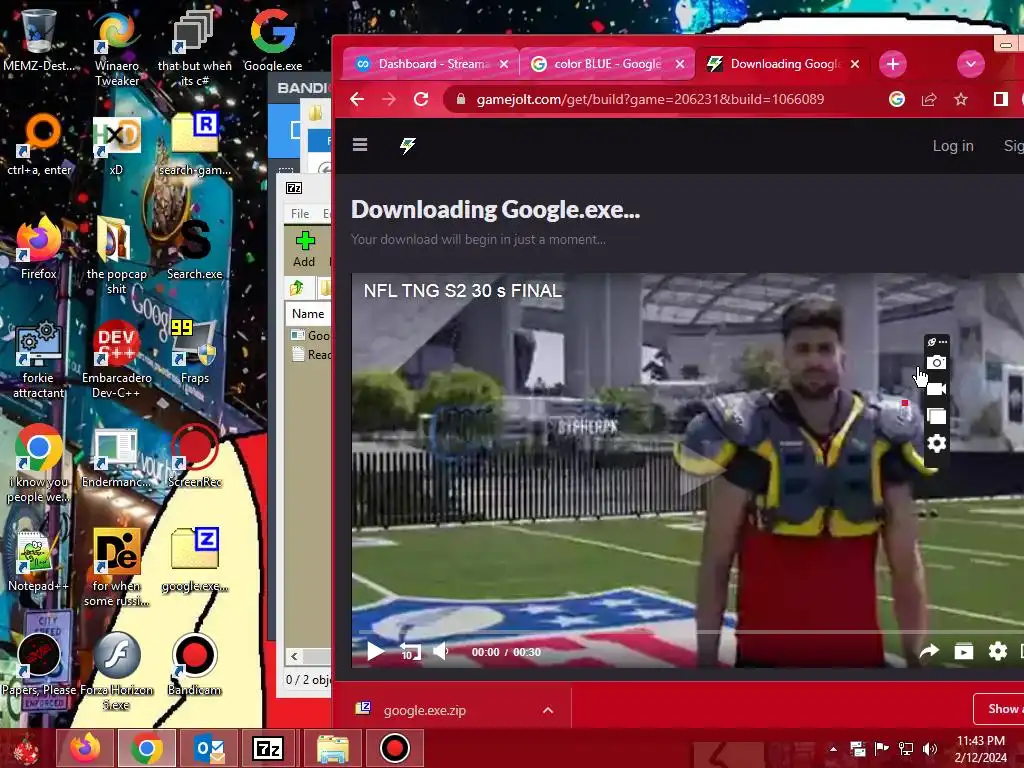Open the overlay settings gear icon

936,443
